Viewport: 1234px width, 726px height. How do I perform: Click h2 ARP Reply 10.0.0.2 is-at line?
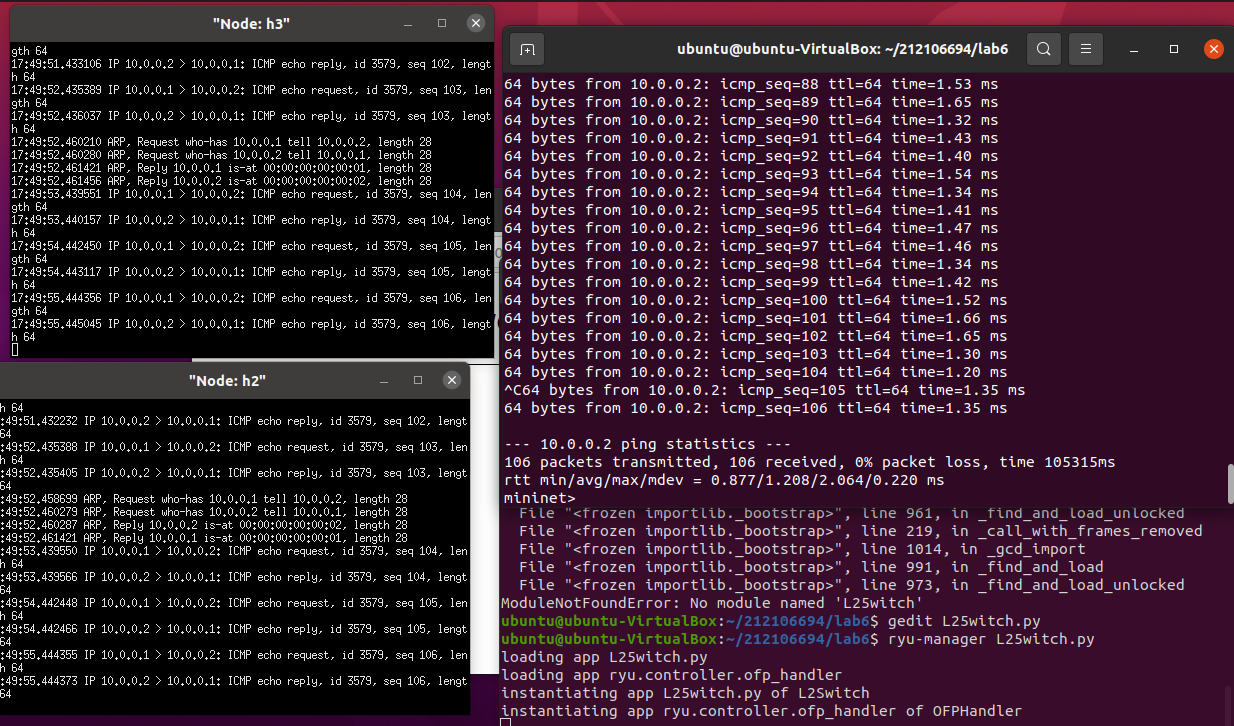[x=204, y=524]
